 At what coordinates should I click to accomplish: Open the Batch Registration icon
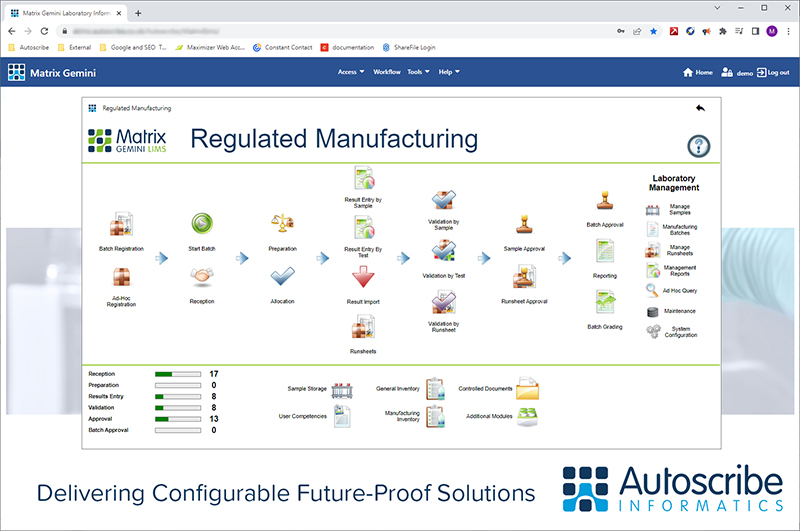click(x=121, y=225)
